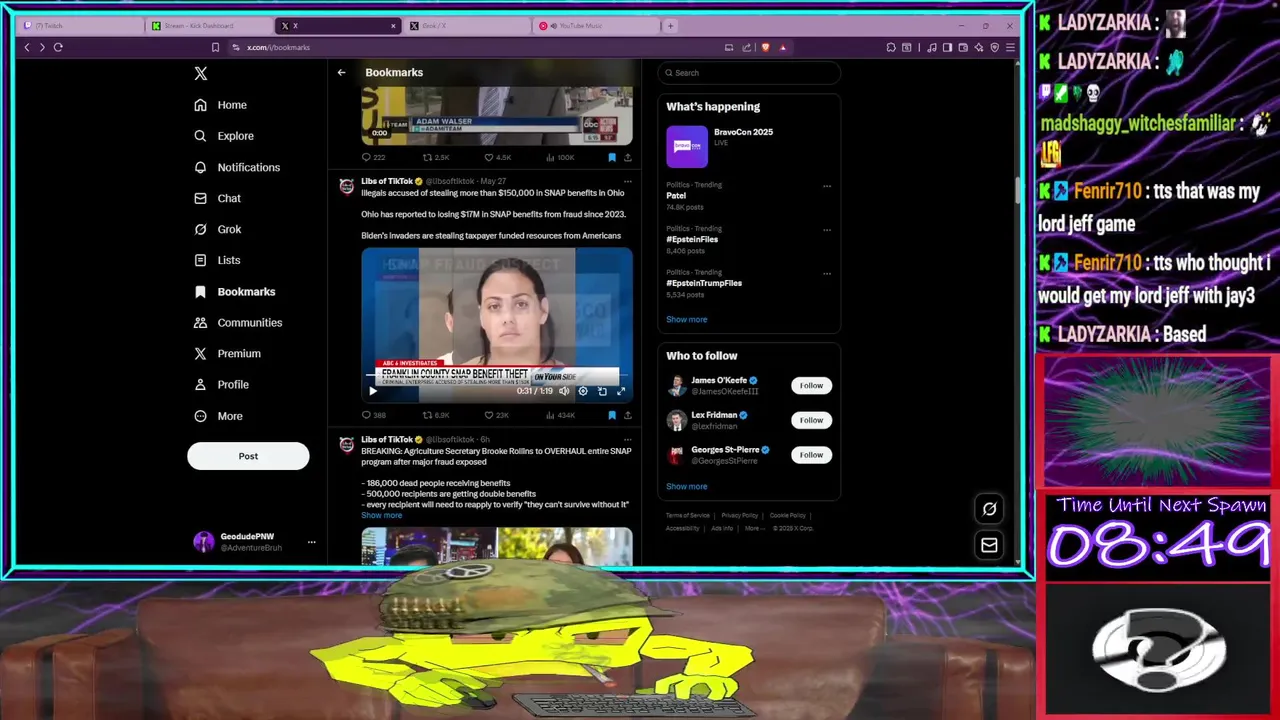Follow Georges St-Pierre
This screenshot has height=720, width=1280.
(x=811, y=455)
